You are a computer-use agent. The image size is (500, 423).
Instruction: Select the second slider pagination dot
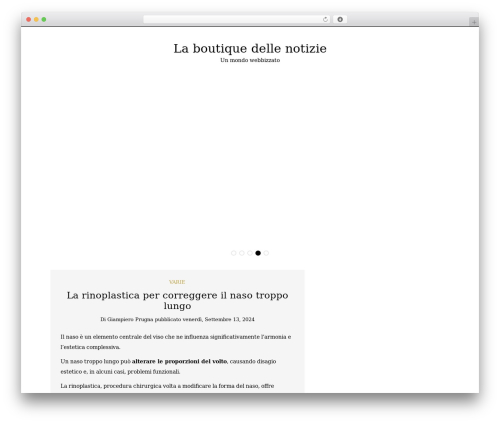[x=242, y=253]
